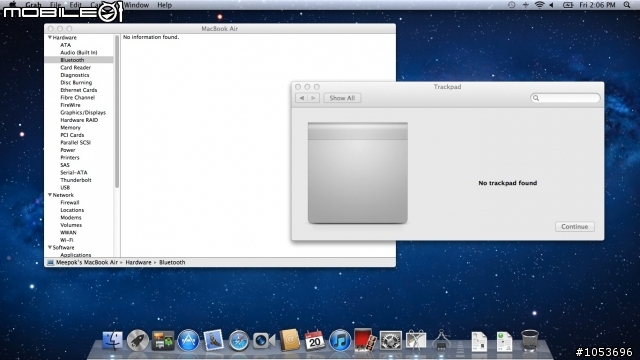Screen dimensions: 640x360
Task: Click the trackpad illustration image
Action: click(x=358, y=173)
